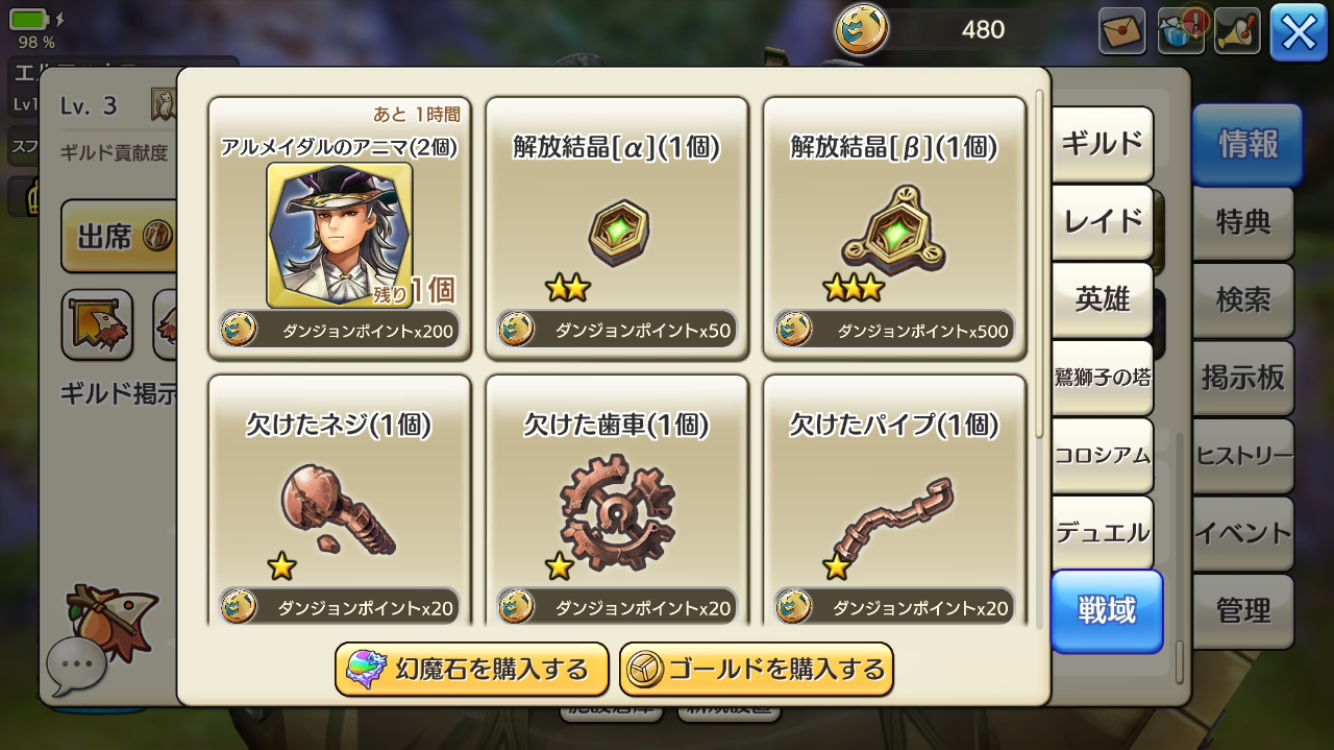Image resolution: width=1334 pixels, height=750 pixels.
Task: Tap the horn announcement icon
Action: click(1237, 31)
